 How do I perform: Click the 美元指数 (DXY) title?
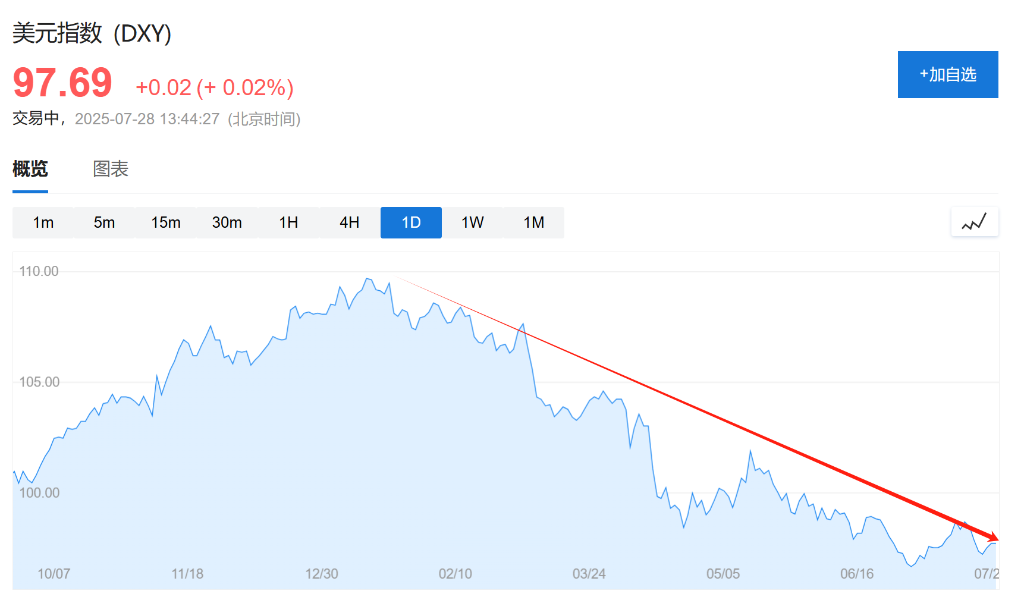pyautogui.click(x=92, y=33)
